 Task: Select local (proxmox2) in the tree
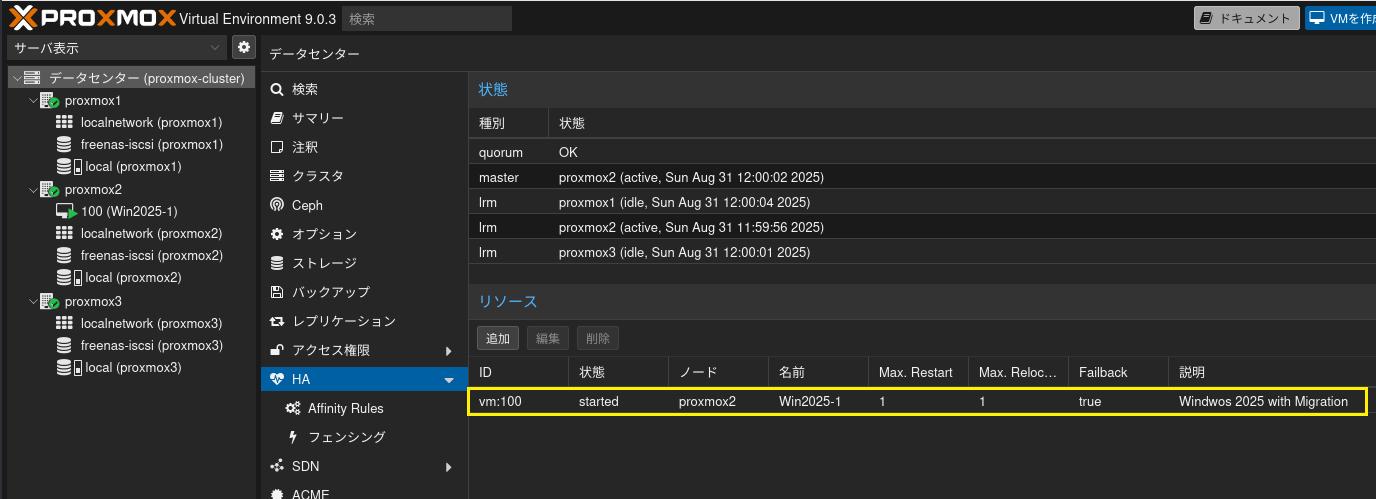pyautogui.click(x=133, y=278)
